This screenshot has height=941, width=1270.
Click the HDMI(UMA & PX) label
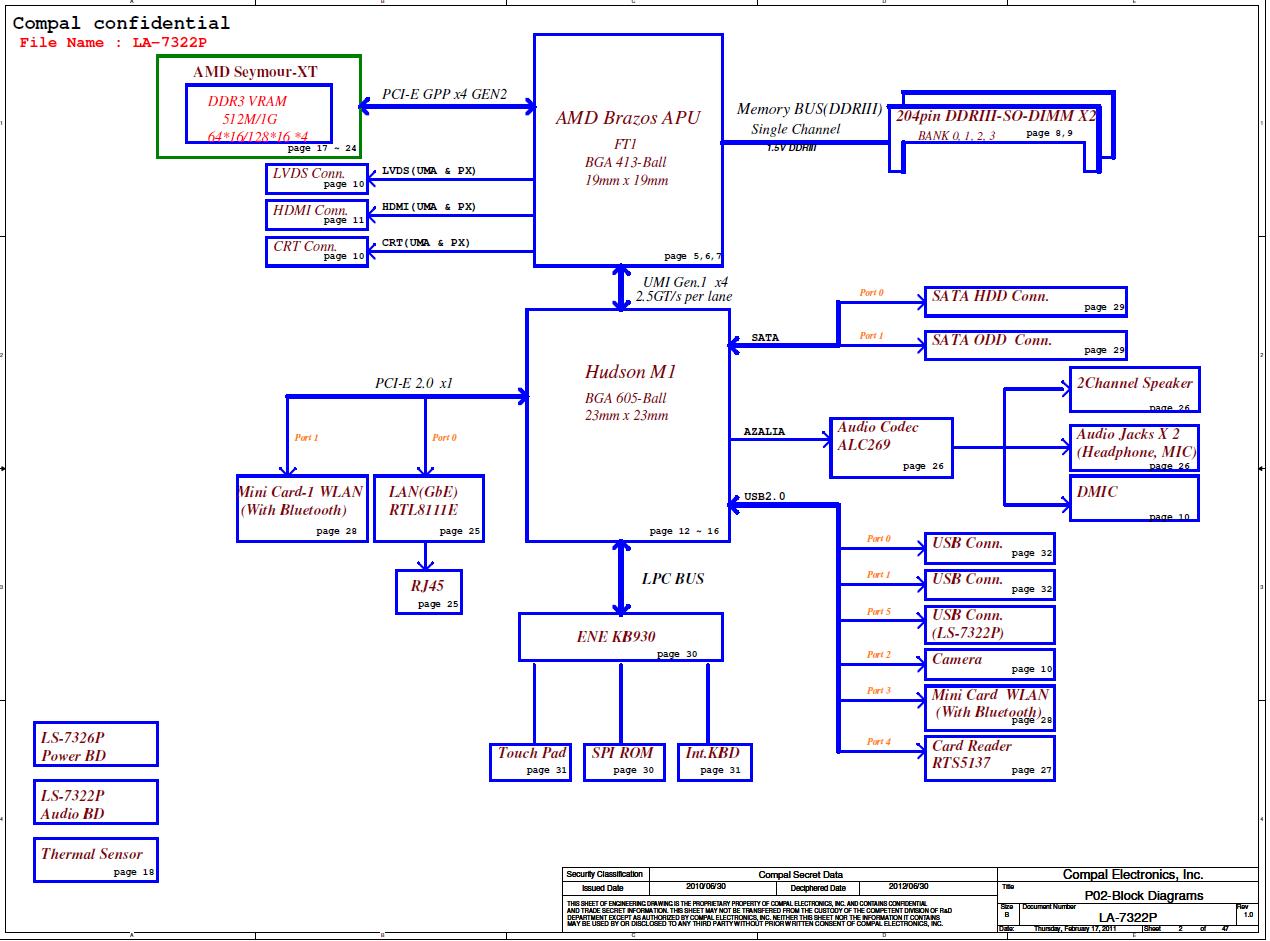pyautogui.click(x=429, y=207)
